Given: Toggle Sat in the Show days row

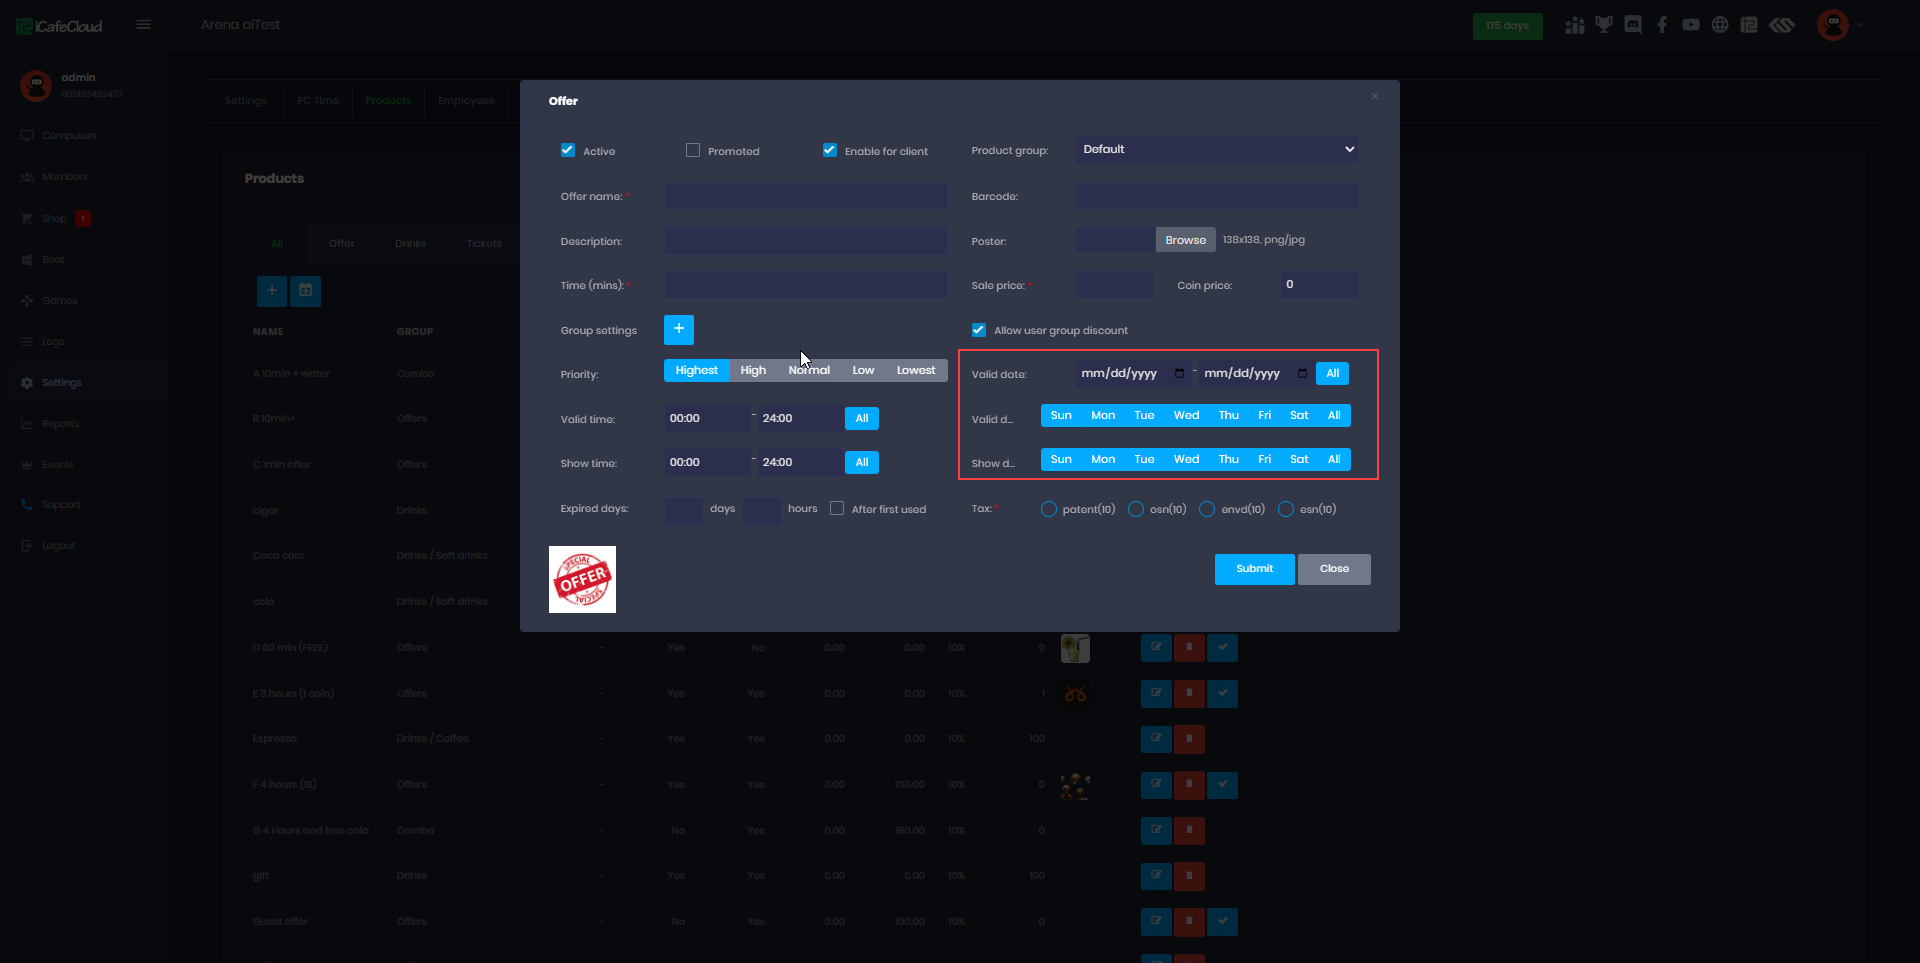Looking at the screenshot, I should click(1299, 459).
